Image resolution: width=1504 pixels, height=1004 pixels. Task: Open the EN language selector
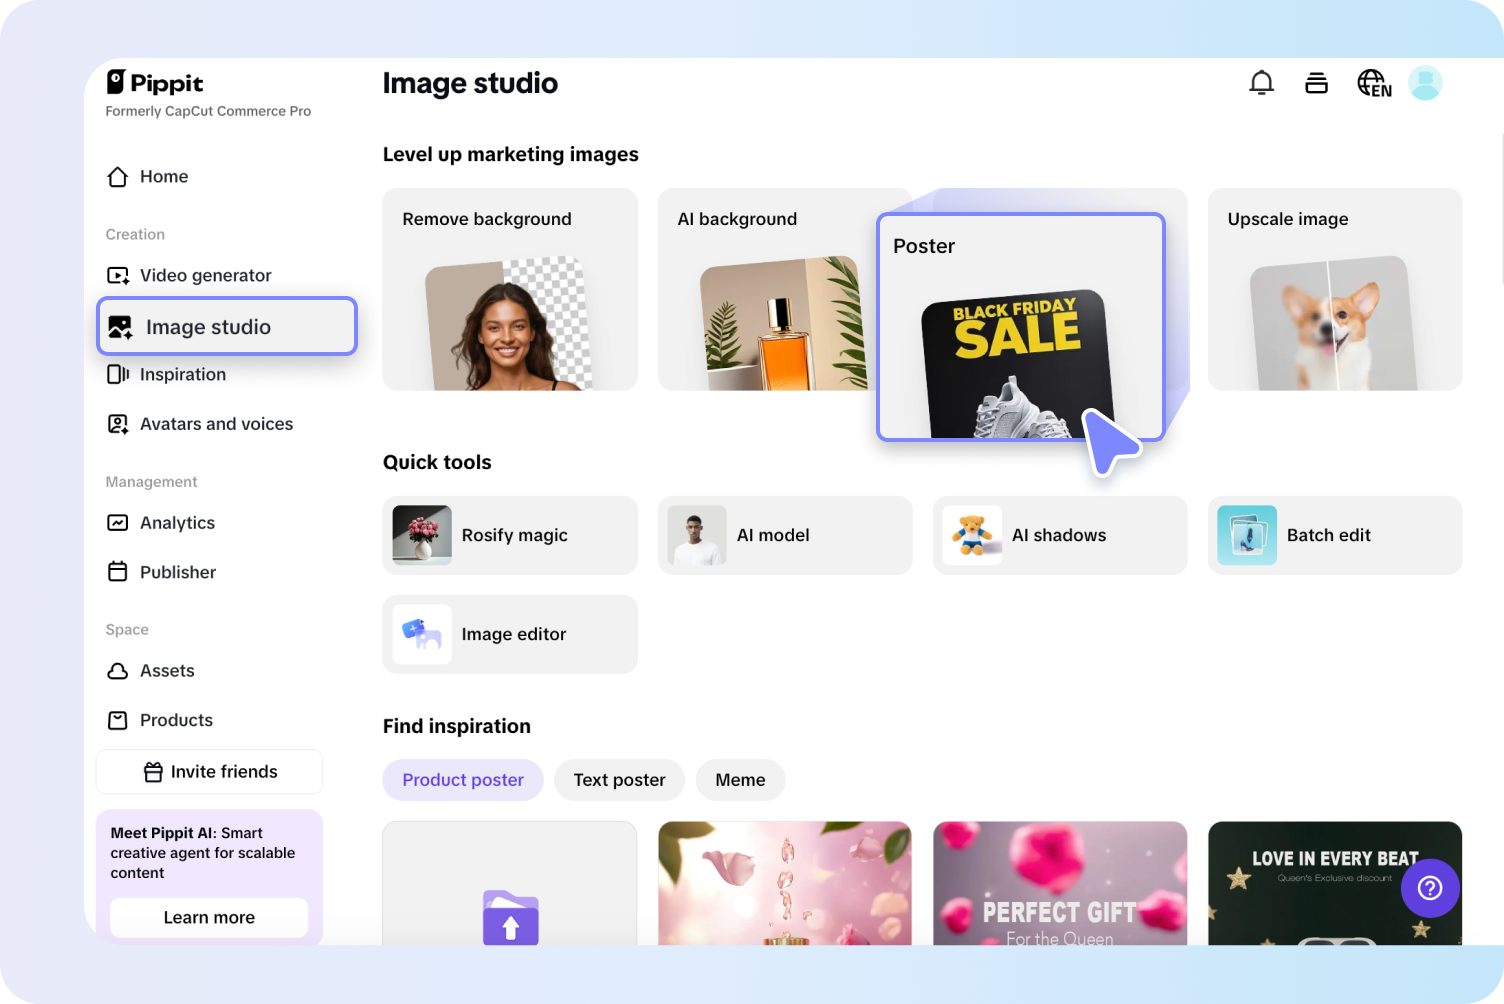pyautogui.click(x=1373, y=83)
